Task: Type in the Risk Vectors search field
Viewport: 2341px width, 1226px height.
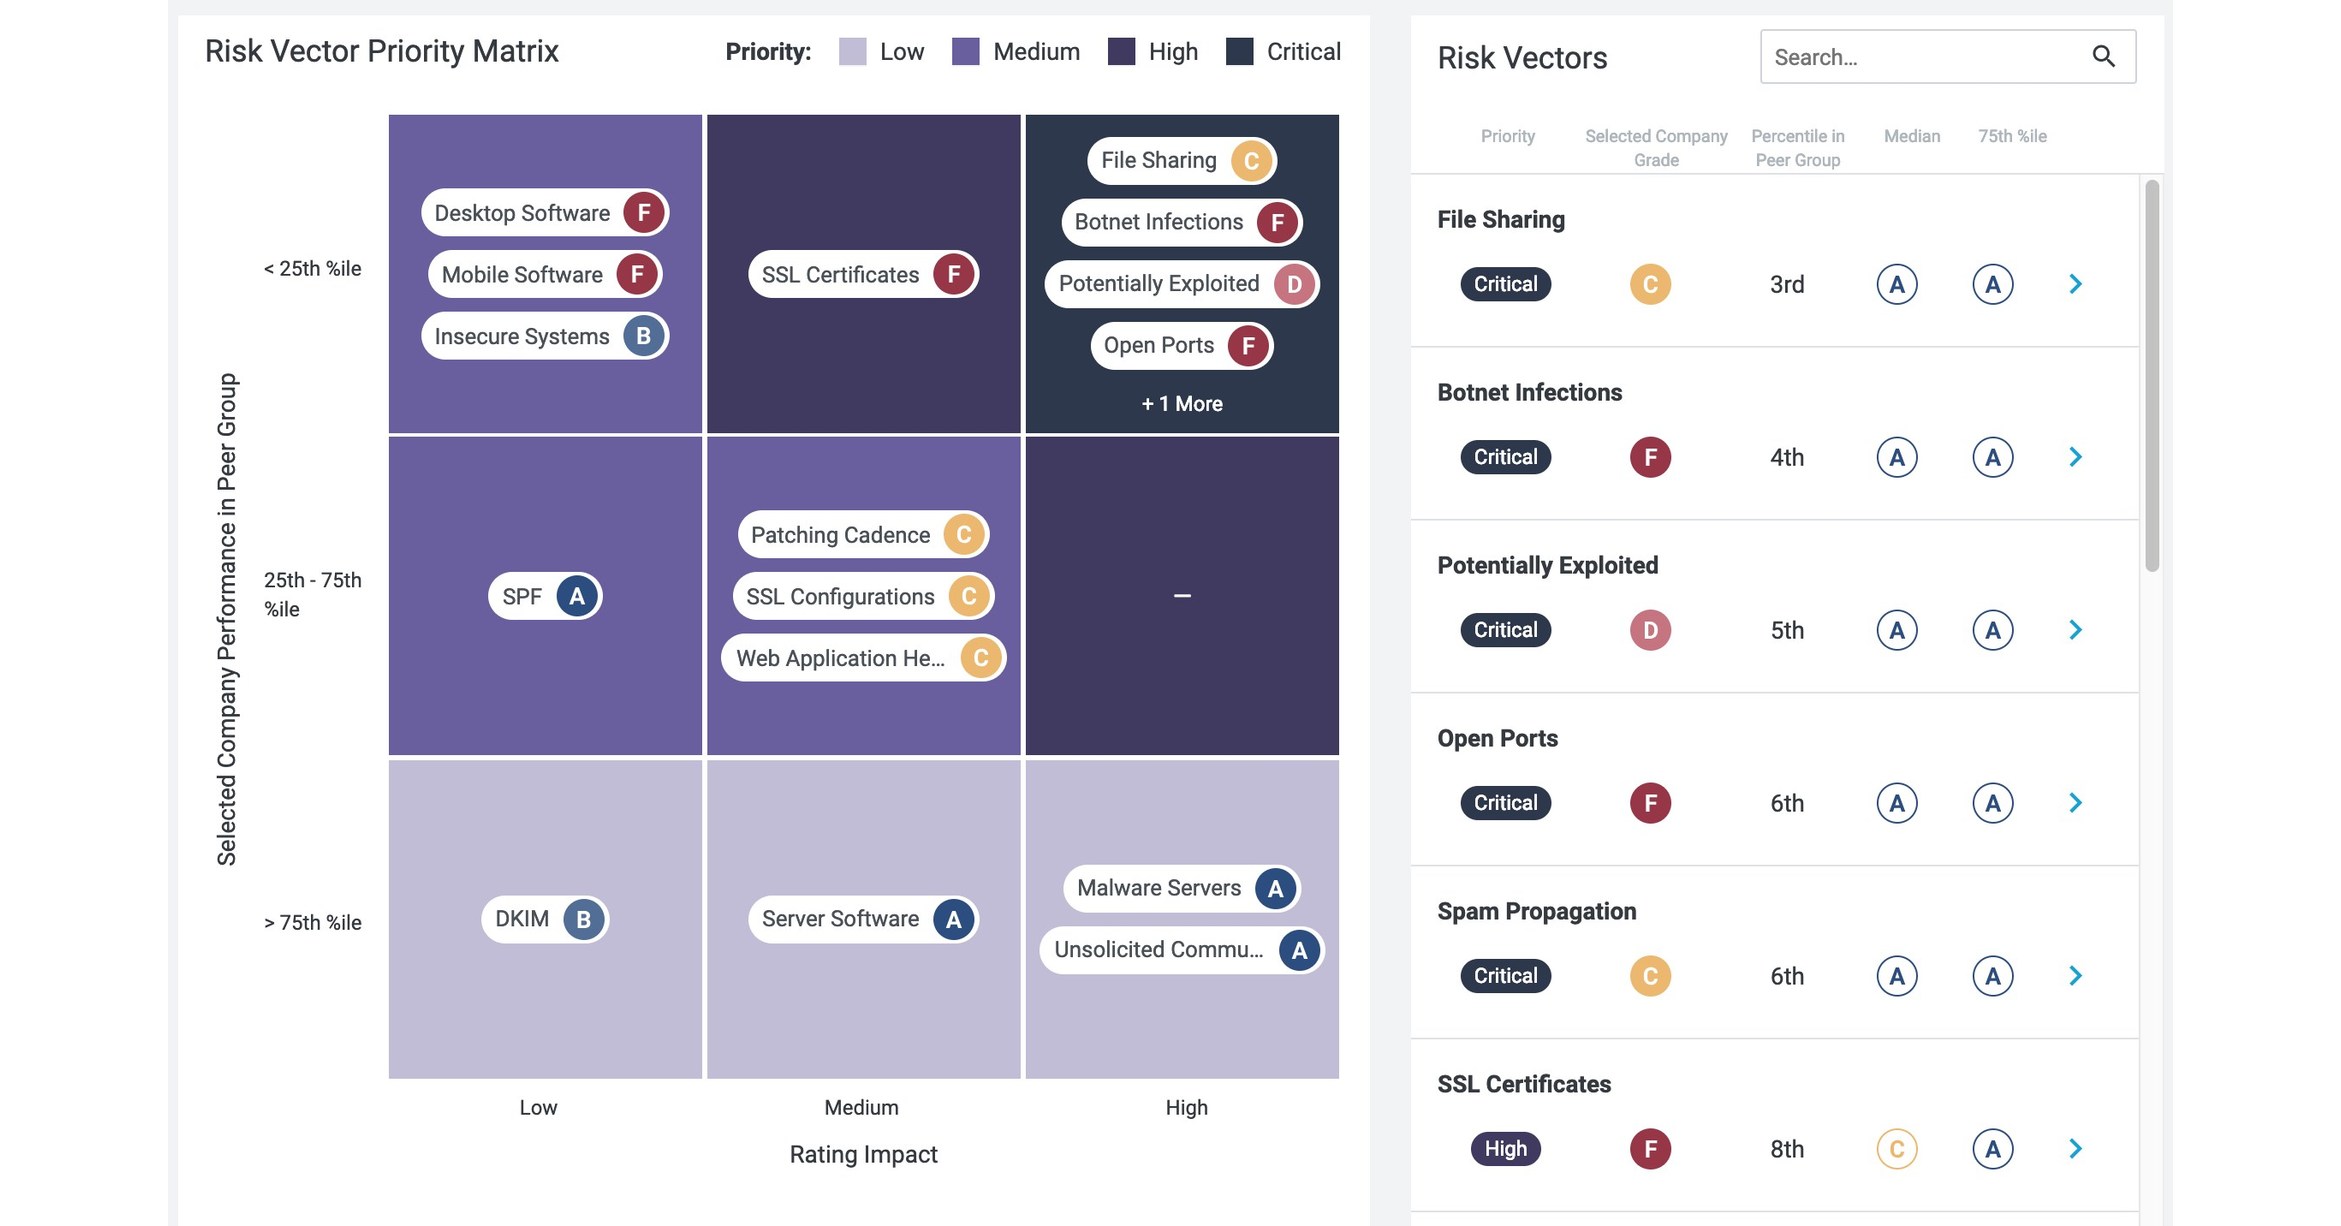Action: point(1925,57)
